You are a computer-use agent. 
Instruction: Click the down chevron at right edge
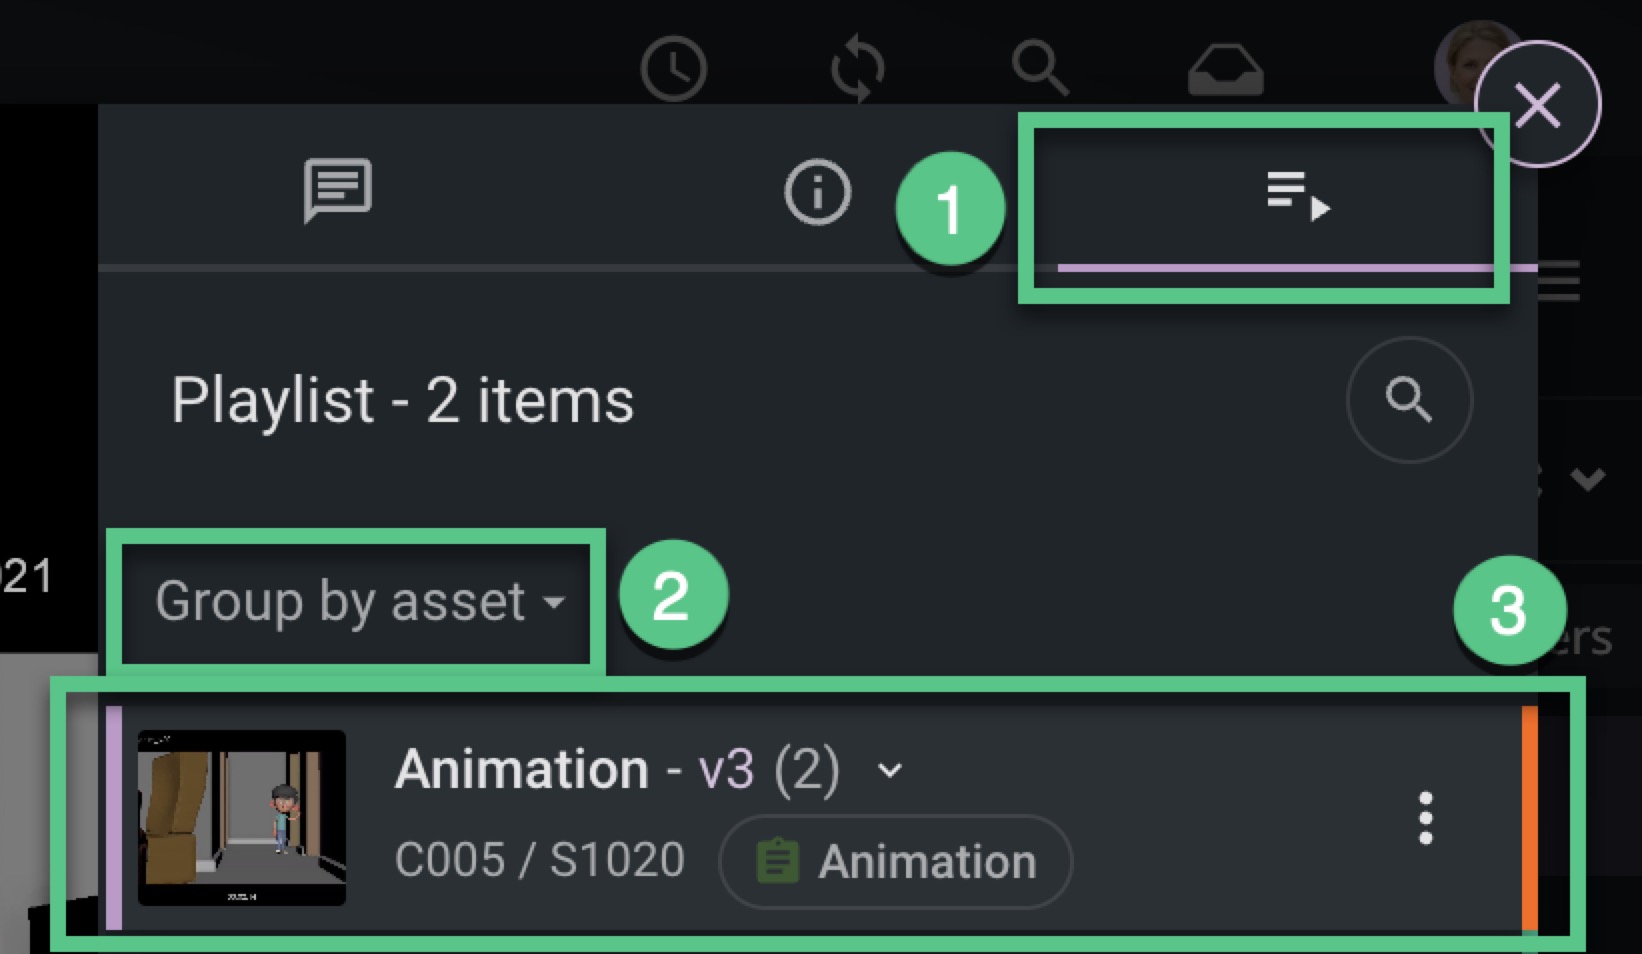tap(1587, 480)
